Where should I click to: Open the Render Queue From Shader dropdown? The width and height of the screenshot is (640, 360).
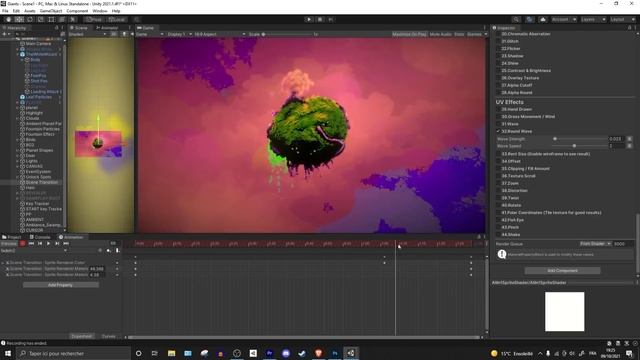tap(595, 244)
